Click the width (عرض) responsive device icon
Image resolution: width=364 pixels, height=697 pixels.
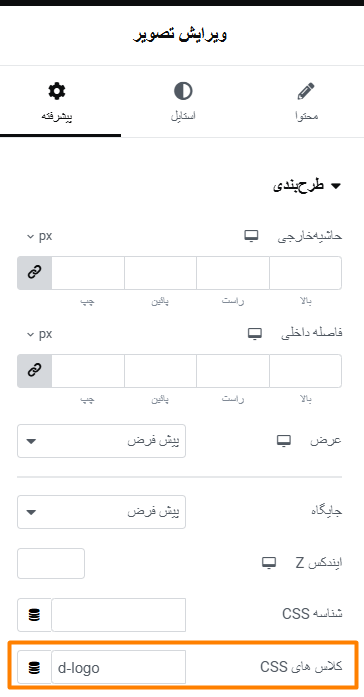click(x=284, y=441)
